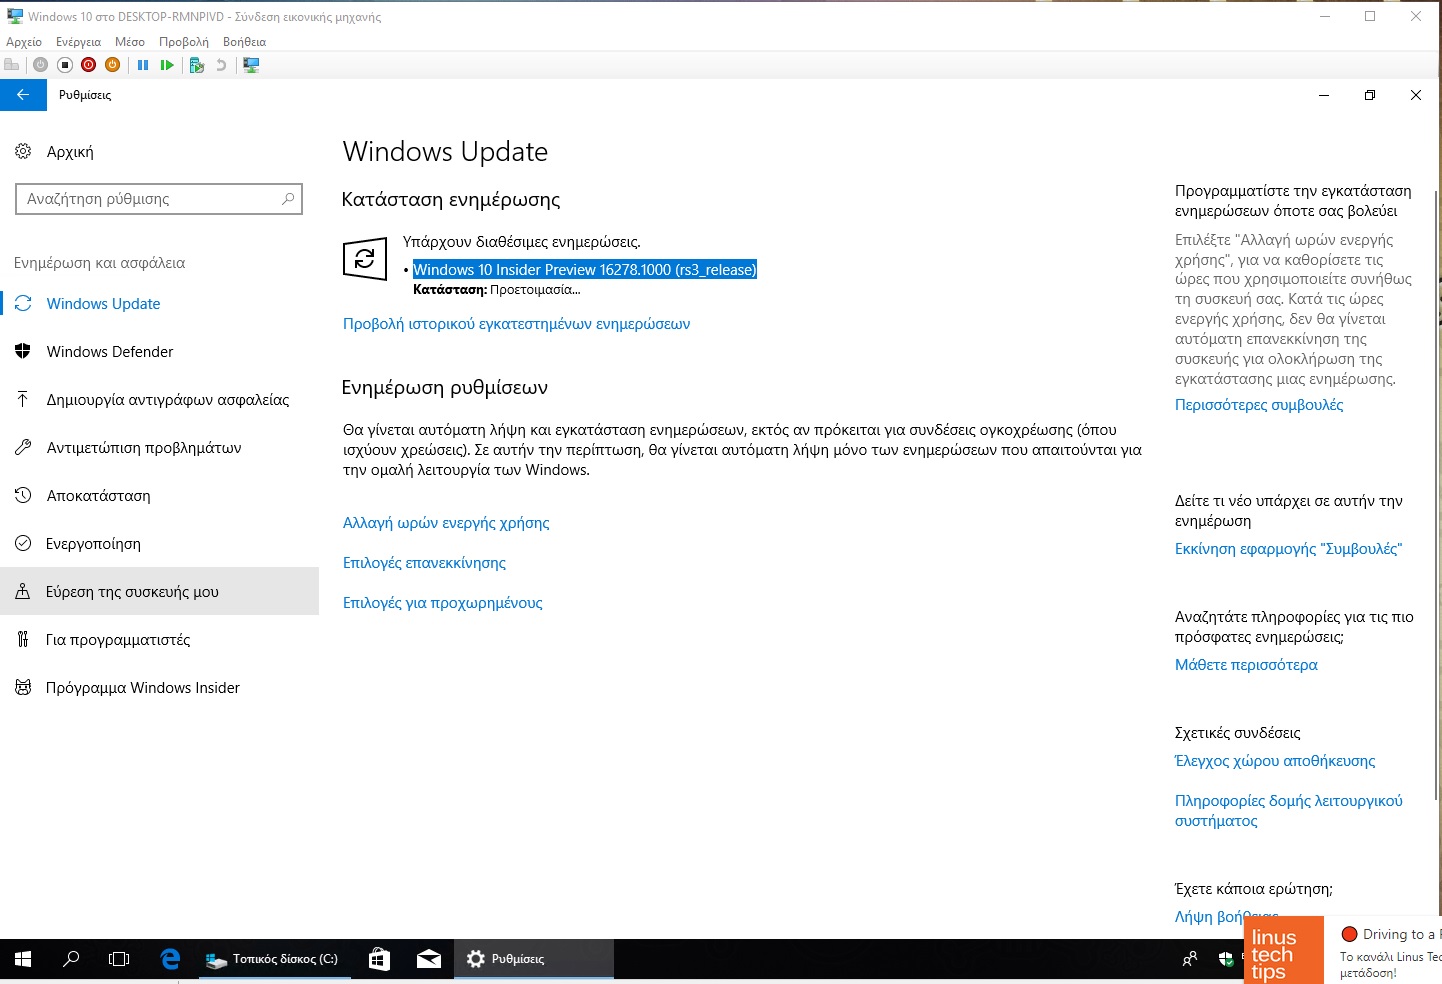This screenshot has width=1442, height=984.
Task: Open the Μέσο menu
Action: (x=130, y=42)
